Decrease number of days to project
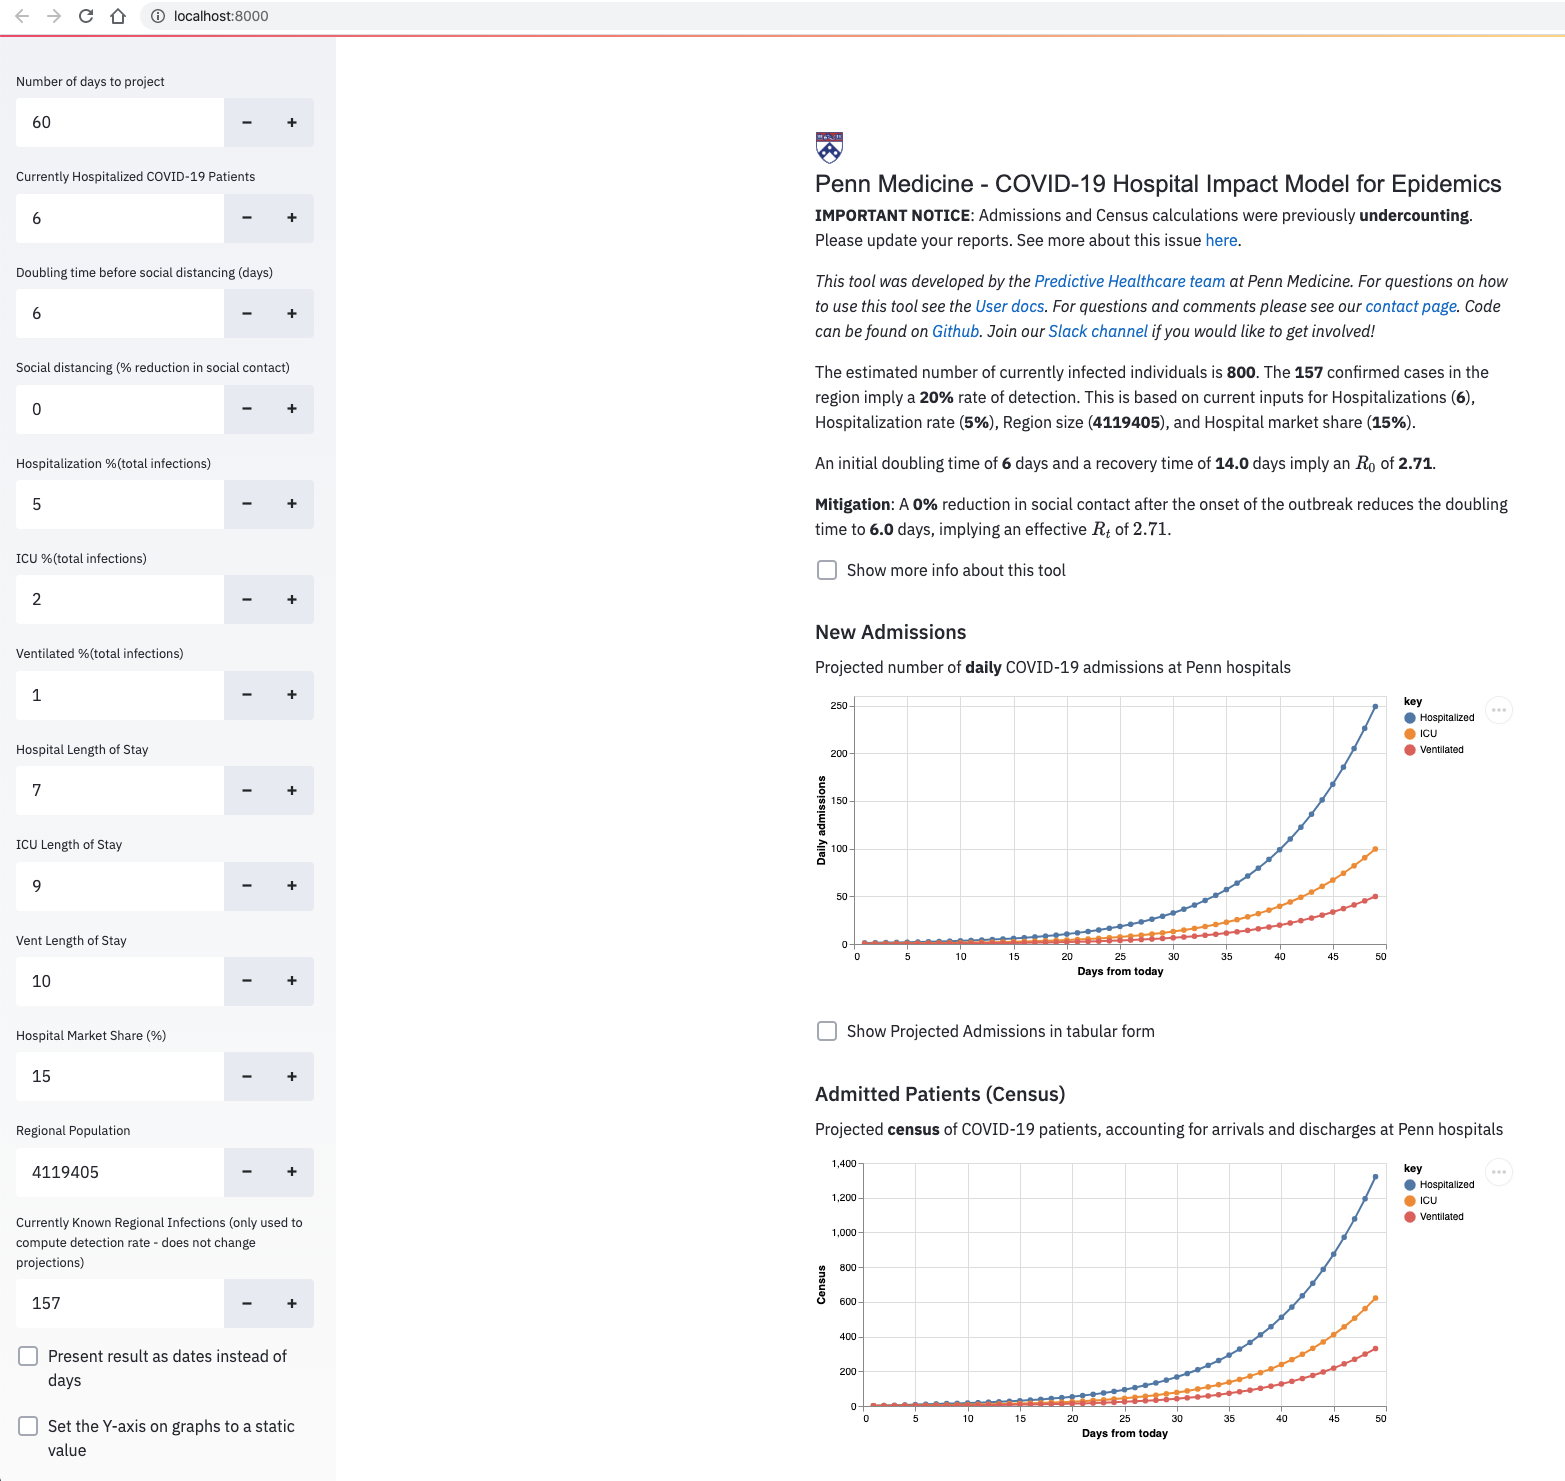The image size is (1565, 1481). pos(247,122)
